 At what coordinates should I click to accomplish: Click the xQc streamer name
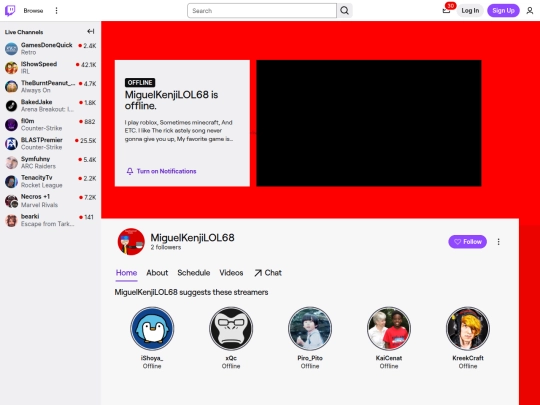[231, 358]
